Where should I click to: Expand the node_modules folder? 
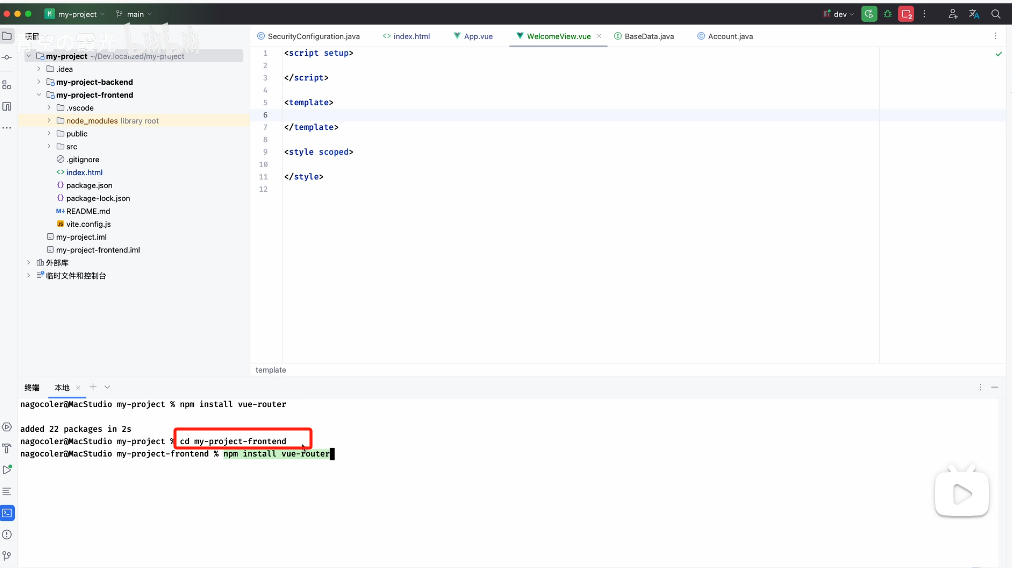[x=49, y=121]
